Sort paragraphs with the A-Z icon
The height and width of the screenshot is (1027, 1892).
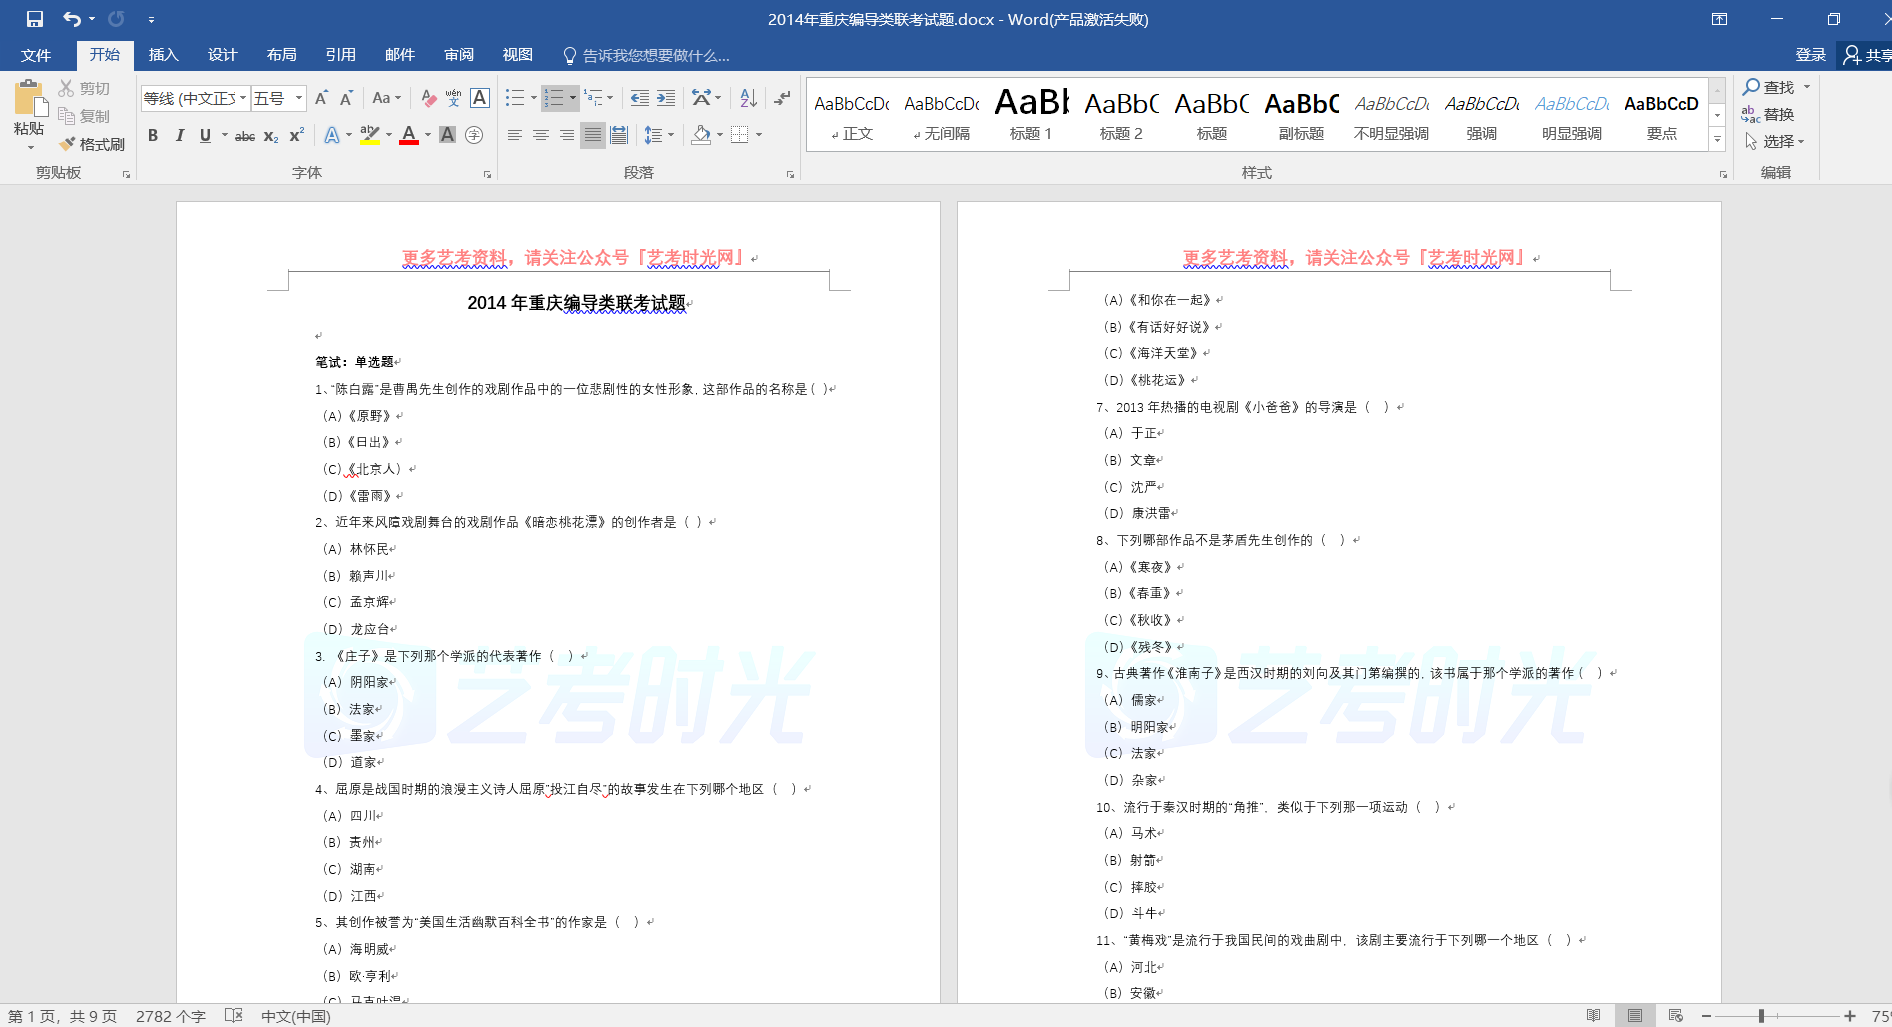point(748,98)
